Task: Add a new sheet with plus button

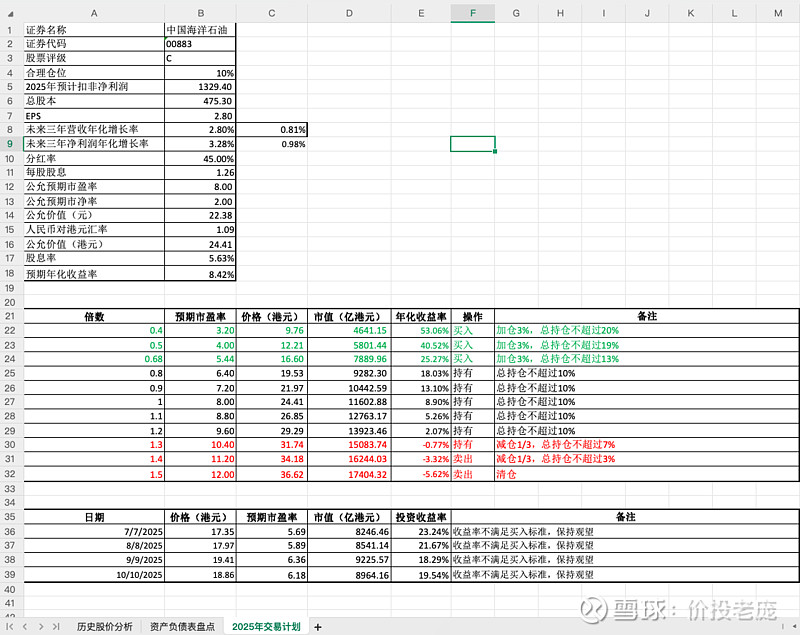Action: pos(318,627)
